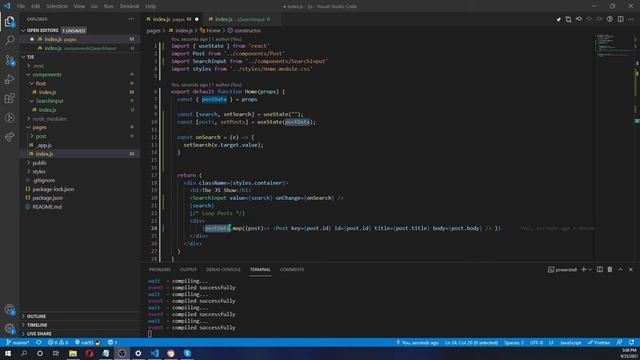Expand the OUTLINE section
The image size is (640, 360).
click(80, 316)
